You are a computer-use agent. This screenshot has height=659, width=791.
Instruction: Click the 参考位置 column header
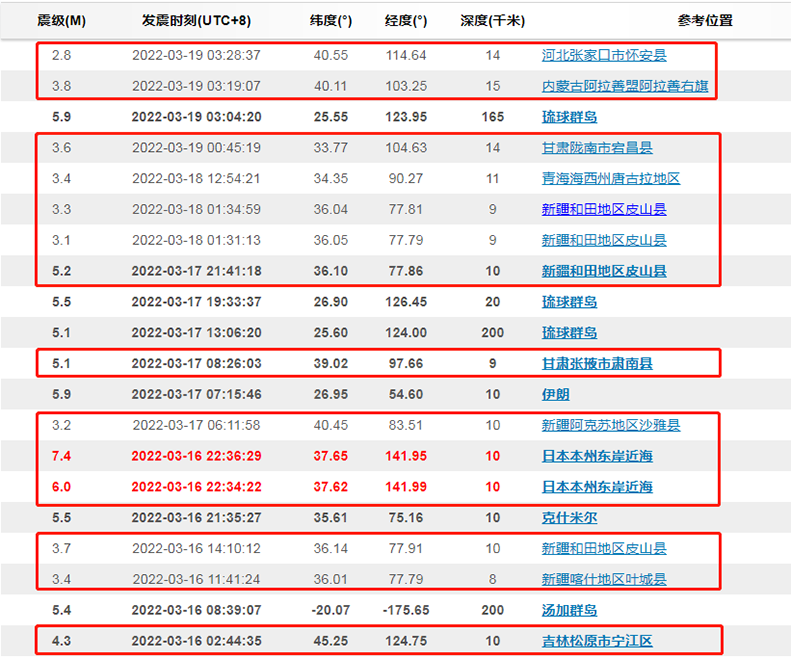(704, 20)
